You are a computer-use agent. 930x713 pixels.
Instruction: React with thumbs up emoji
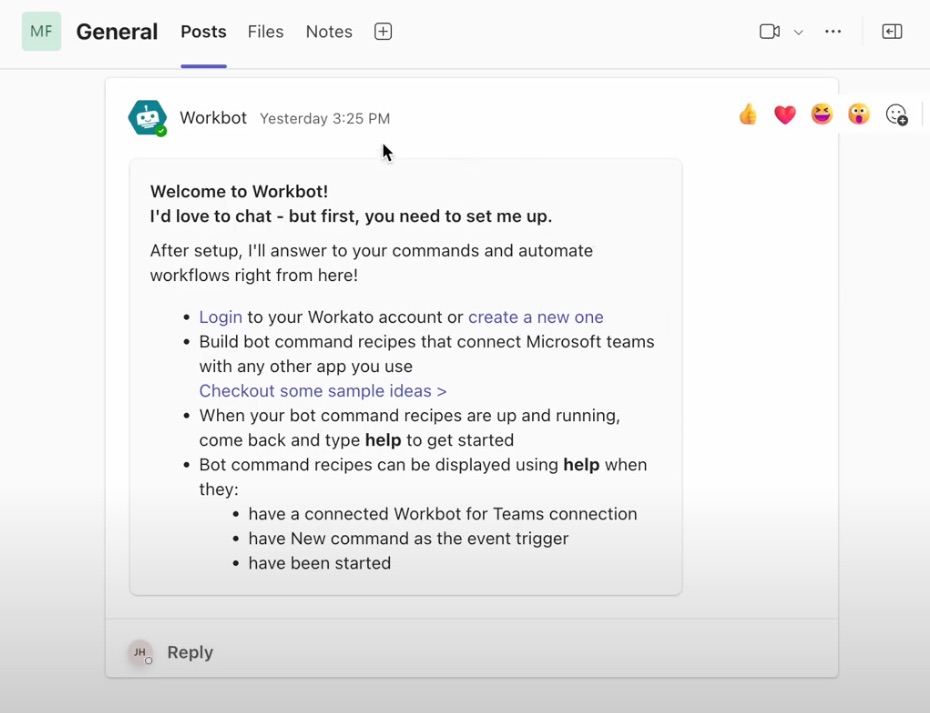coord(748,115)
